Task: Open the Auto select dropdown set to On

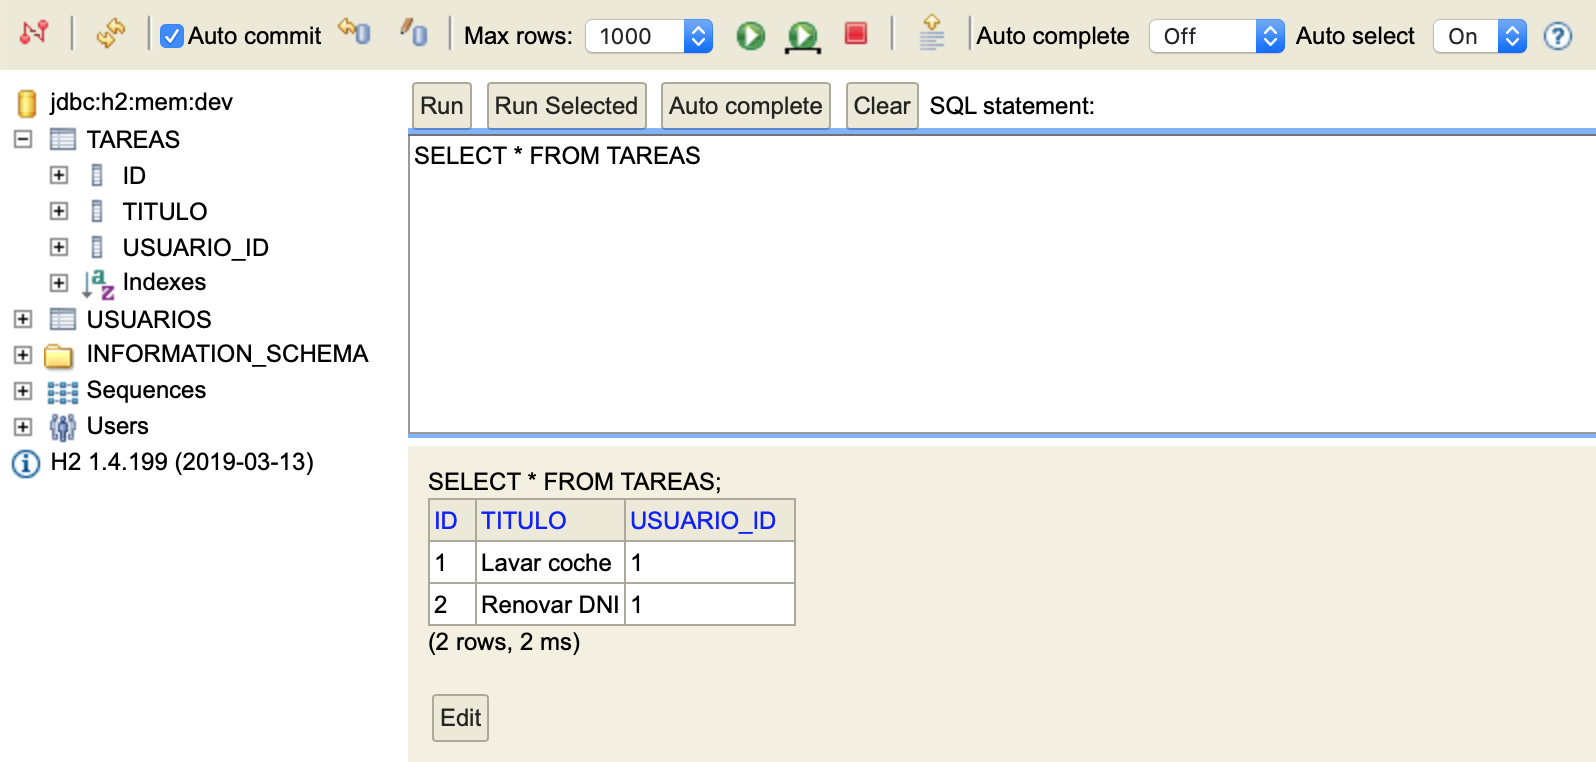Action: point(1480,37)
